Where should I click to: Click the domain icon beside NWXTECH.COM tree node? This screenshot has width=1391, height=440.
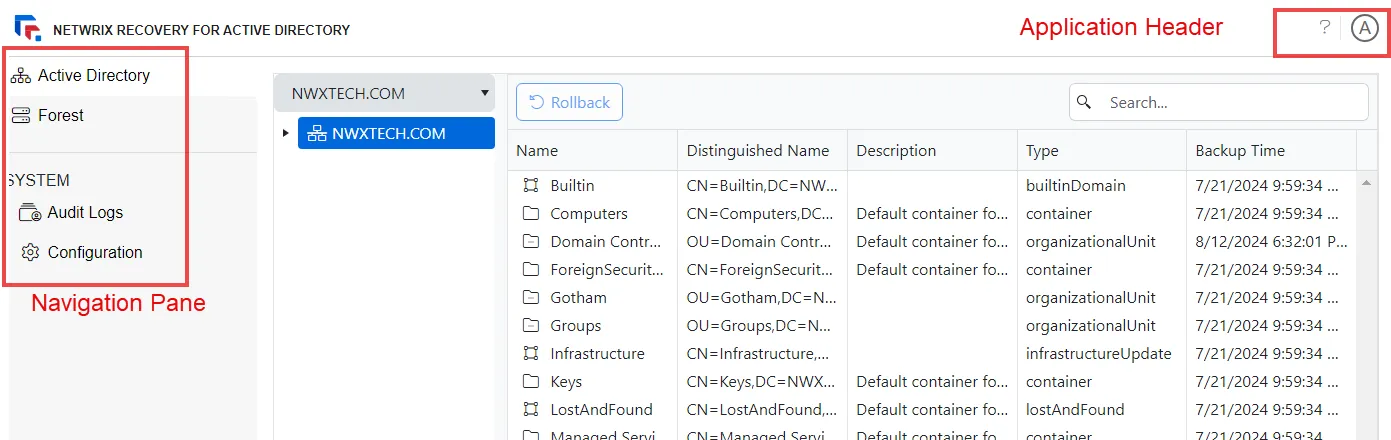[x=317, y=133]
